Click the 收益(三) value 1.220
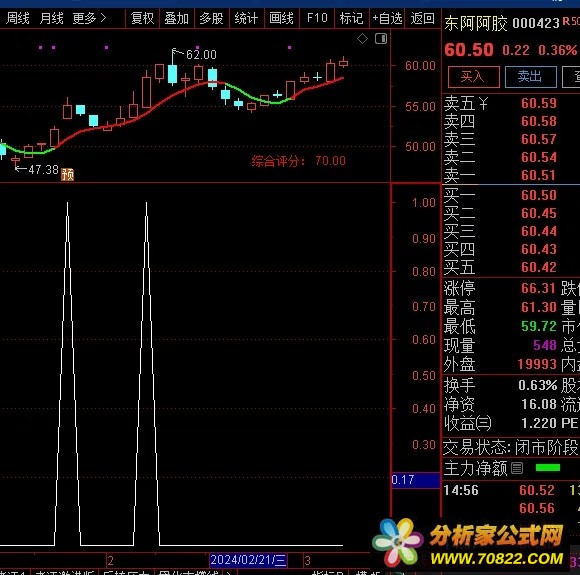The width and height of the screenshot is (580, 575). tap(539, 423)
